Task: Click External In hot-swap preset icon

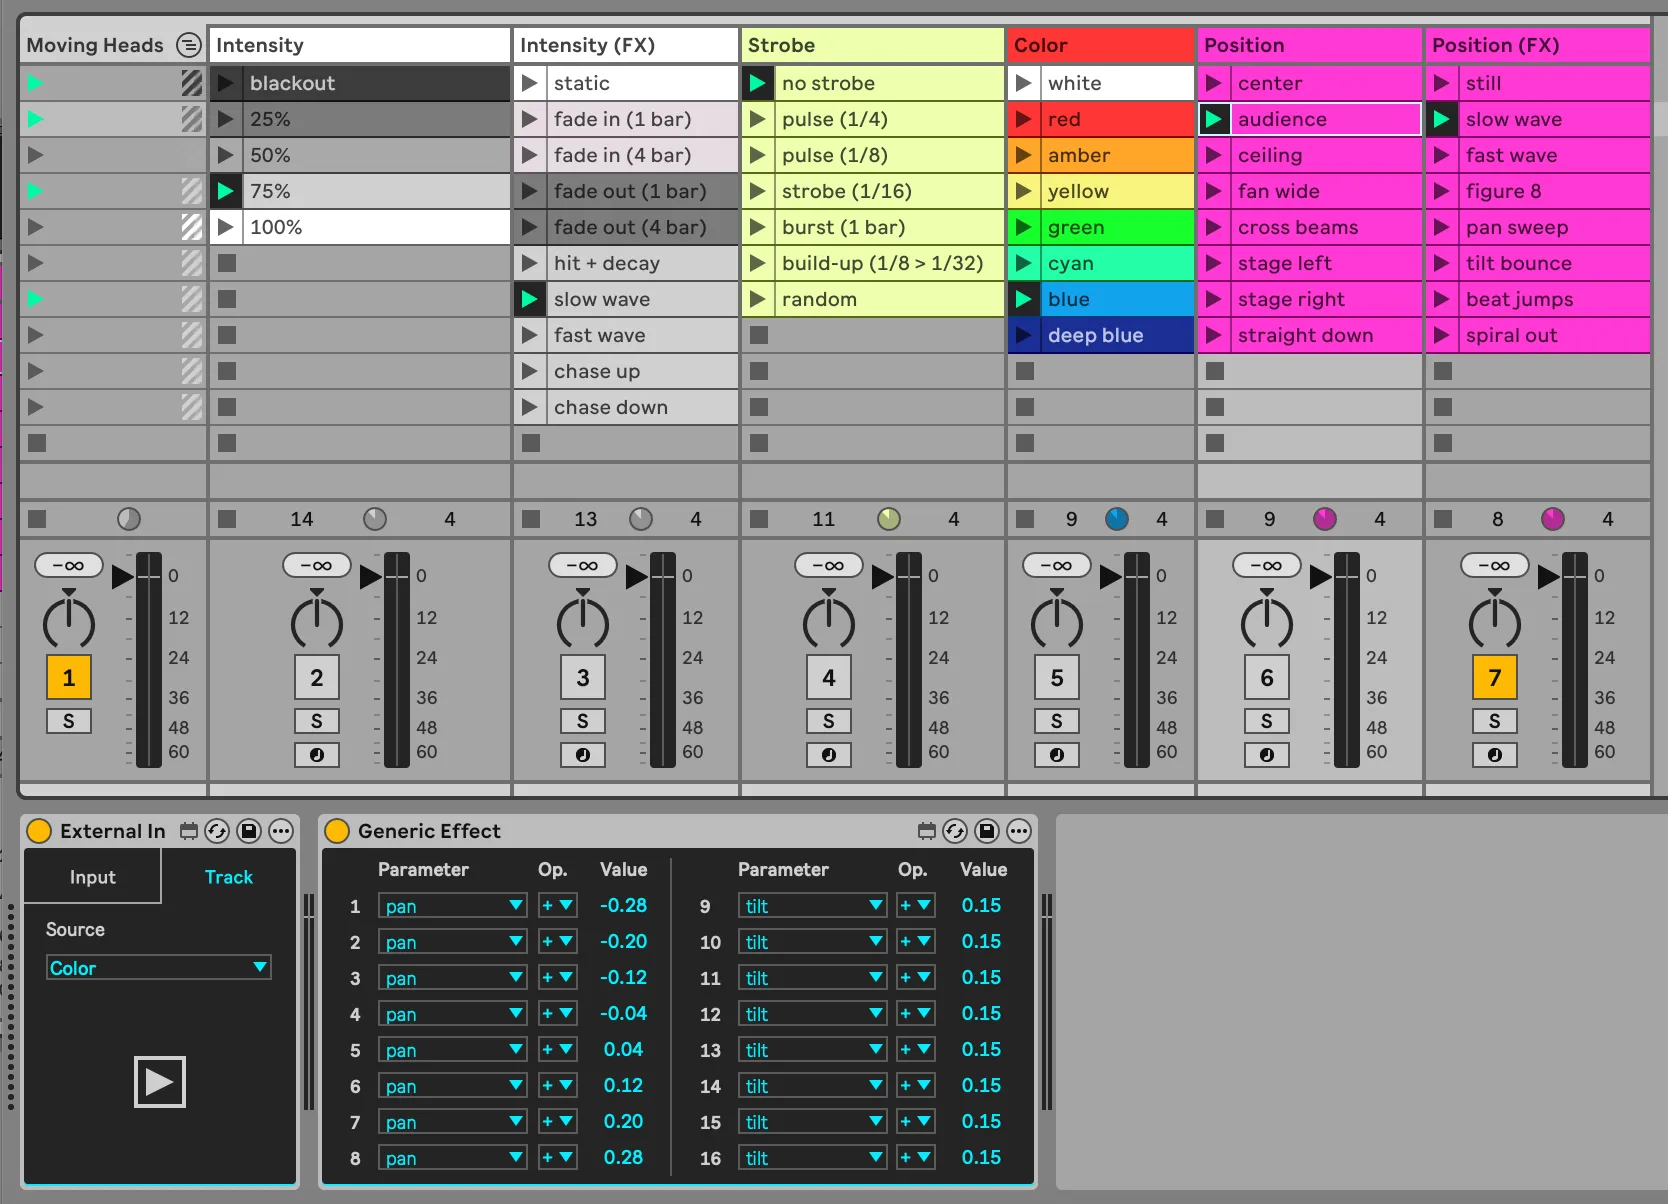Action: (x=217, y=831)
